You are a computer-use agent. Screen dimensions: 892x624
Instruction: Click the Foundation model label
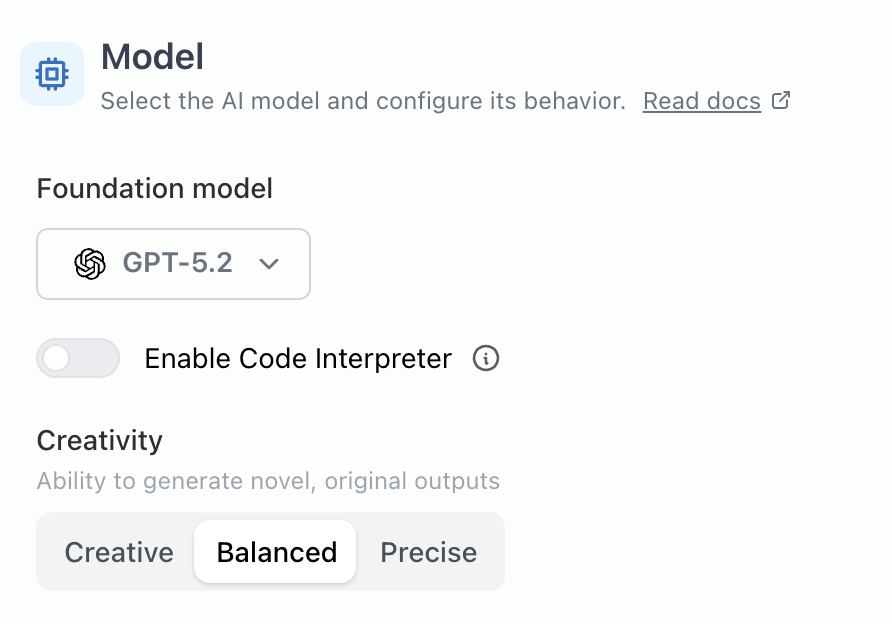(154, 188)
